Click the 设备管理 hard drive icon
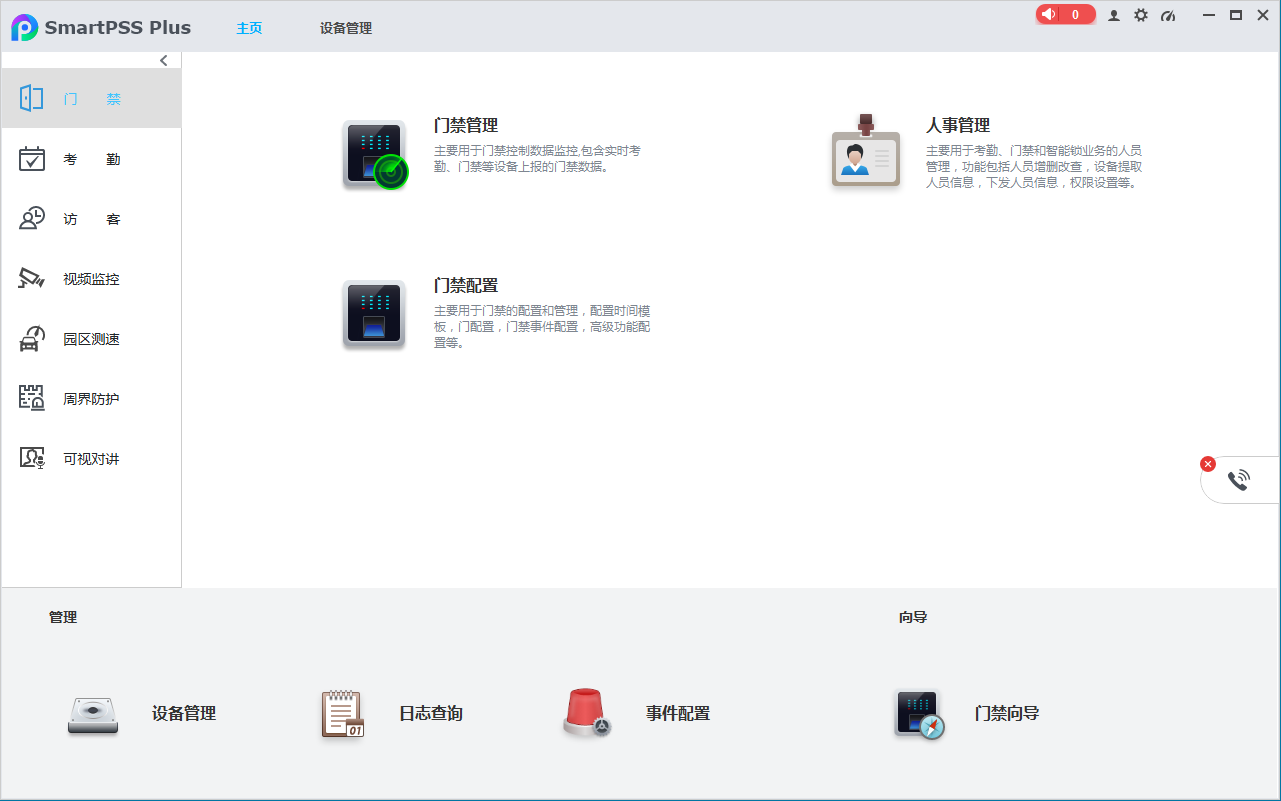The image size is (1281, 801). 93,714
